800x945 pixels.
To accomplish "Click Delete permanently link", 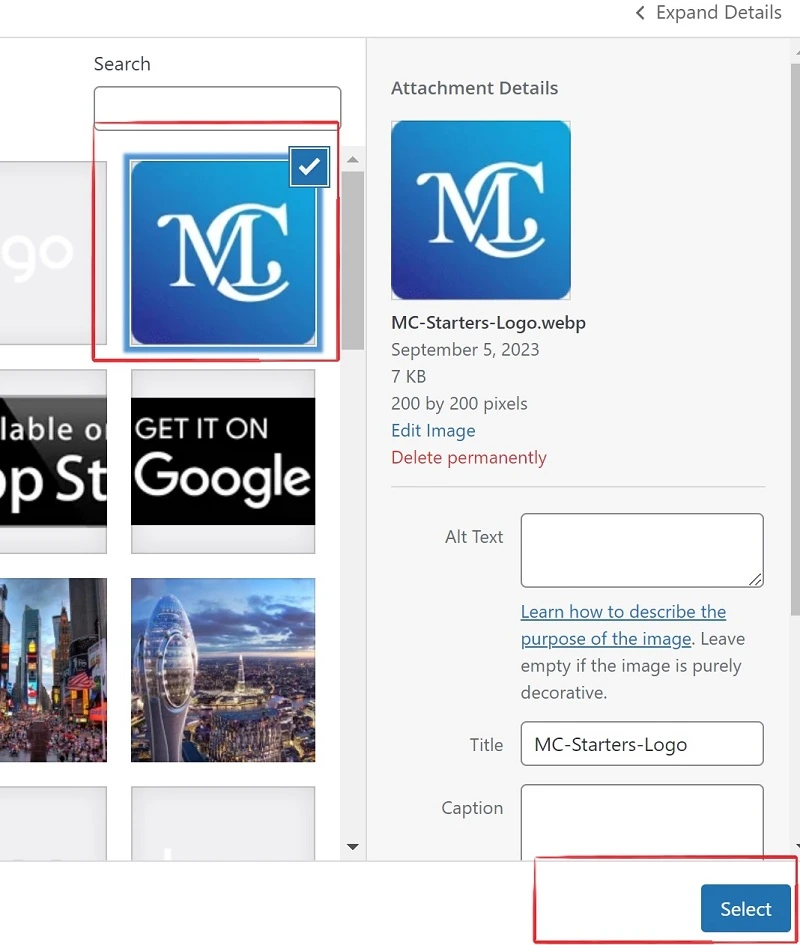I will click(x=468, y=457).
